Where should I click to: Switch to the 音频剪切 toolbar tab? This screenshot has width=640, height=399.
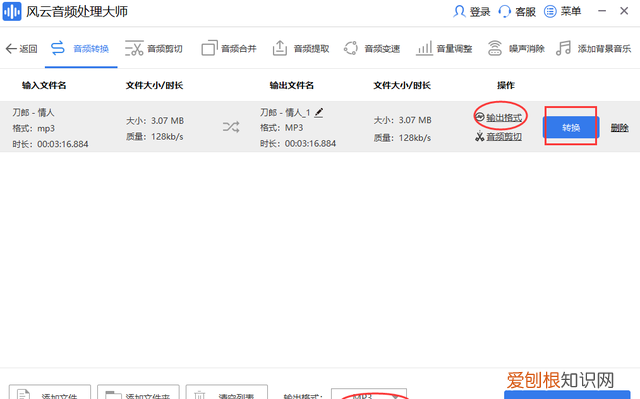[154, 49]
